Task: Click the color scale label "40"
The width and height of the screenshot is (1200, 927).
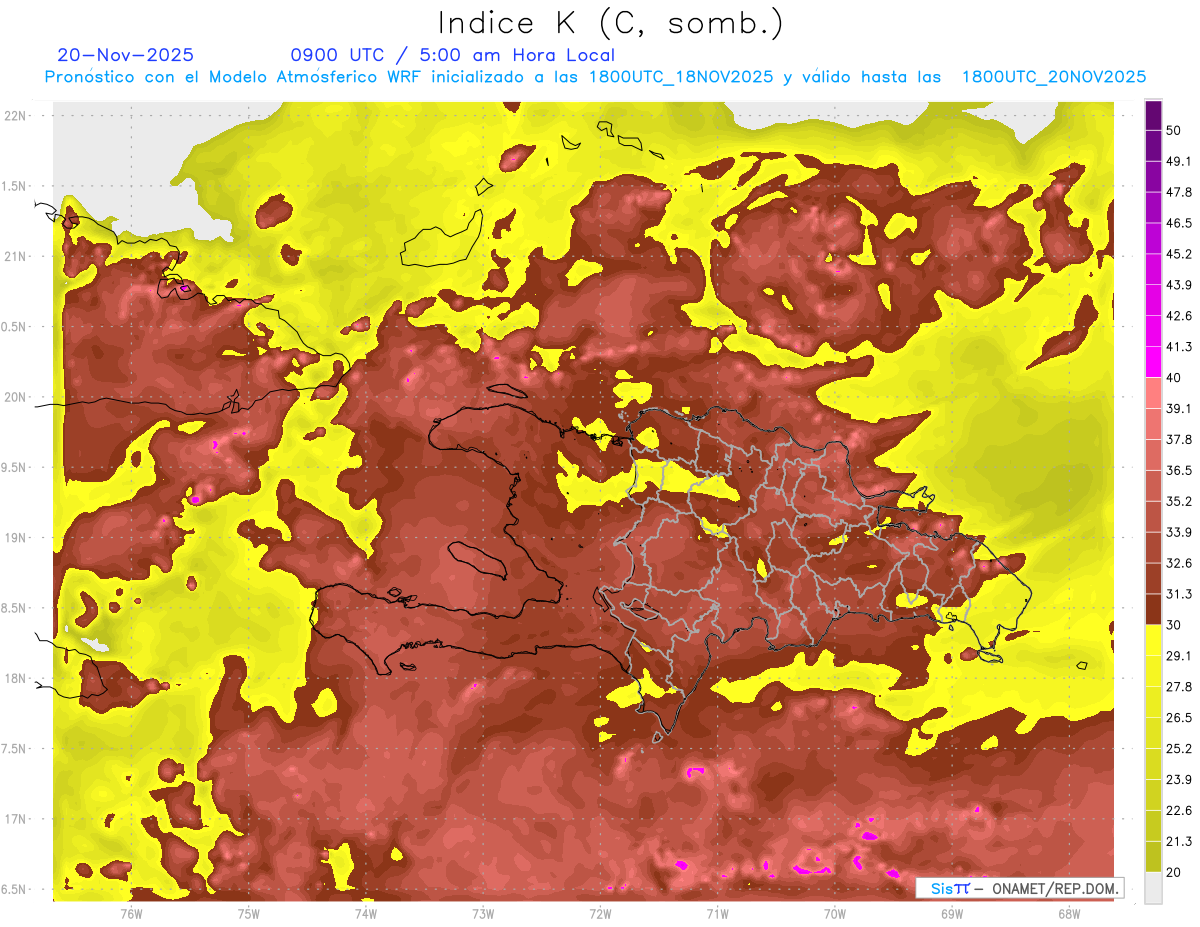Action: coord(1176,378)
